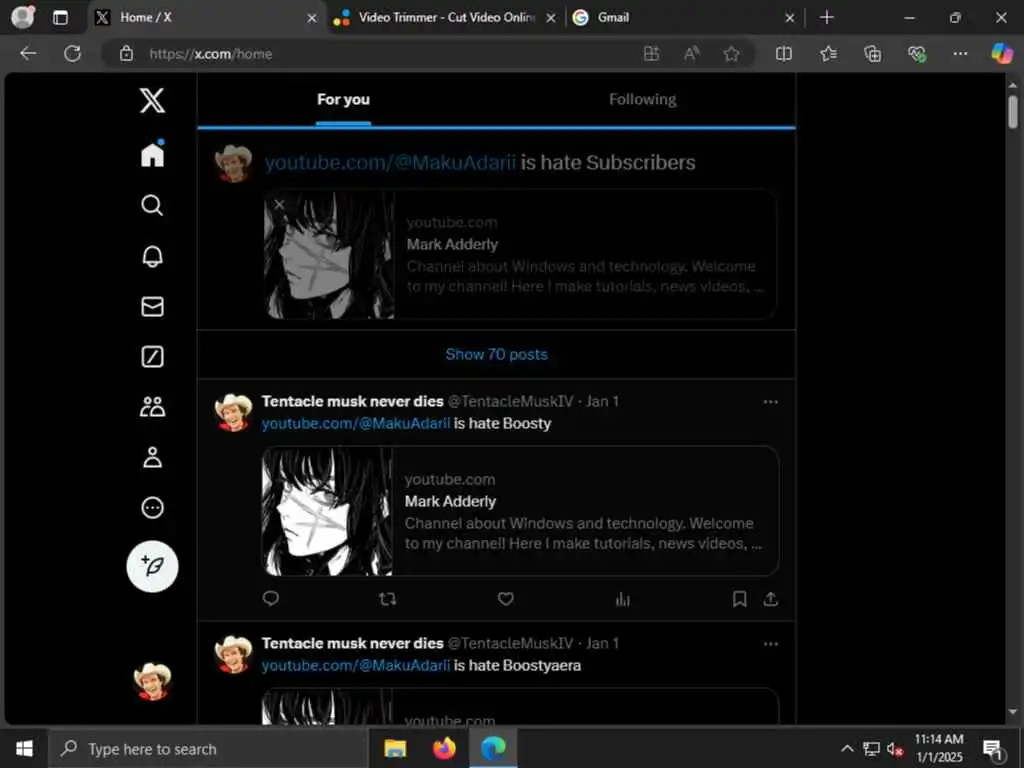This screenshot has height=768, width=1024.
Task: Open more options on 'is hate Boostyaera' post
Action: 771,644
